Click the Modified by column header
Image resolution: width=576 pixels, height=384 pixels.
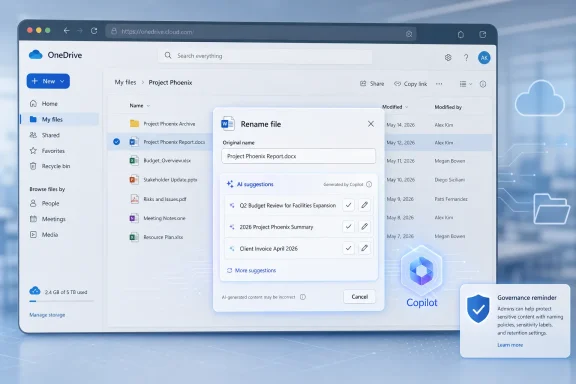click(448, 107)
